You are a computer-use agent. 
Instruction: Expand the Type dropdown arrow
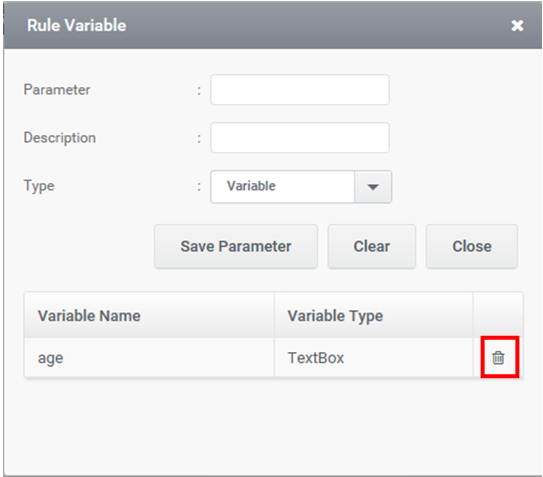pos(373,187)
